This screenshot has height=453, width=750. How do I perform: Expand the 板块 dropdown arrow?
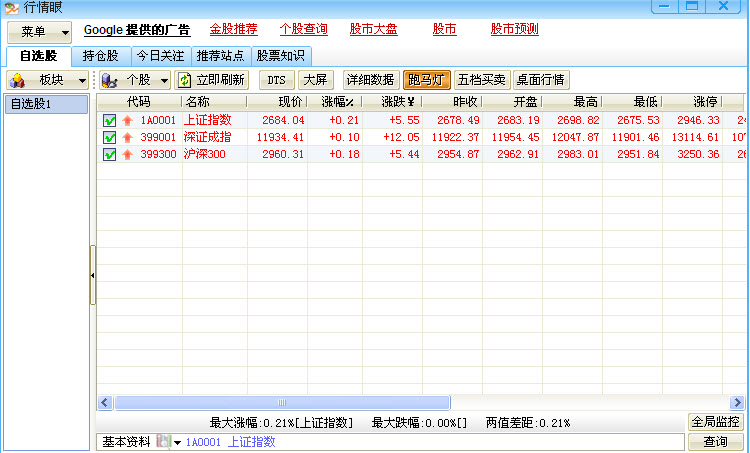(x=82, y=80)
